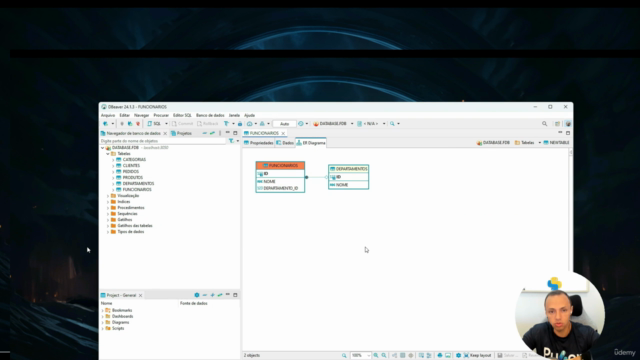Image resolution: width=640 pixels, height=360 pixels.
Task: Open the SQL editor toolbar button
Action: (154, 124)
